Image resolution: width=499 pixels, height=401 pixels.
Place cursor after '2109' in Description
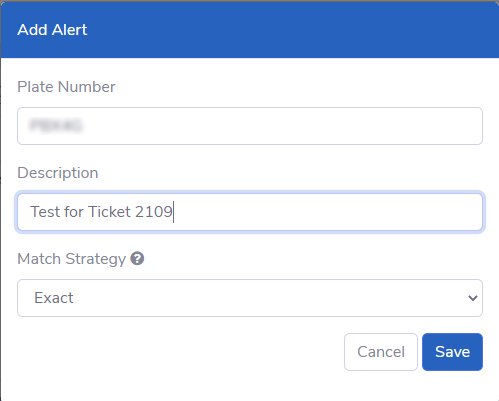click(173, 212)
